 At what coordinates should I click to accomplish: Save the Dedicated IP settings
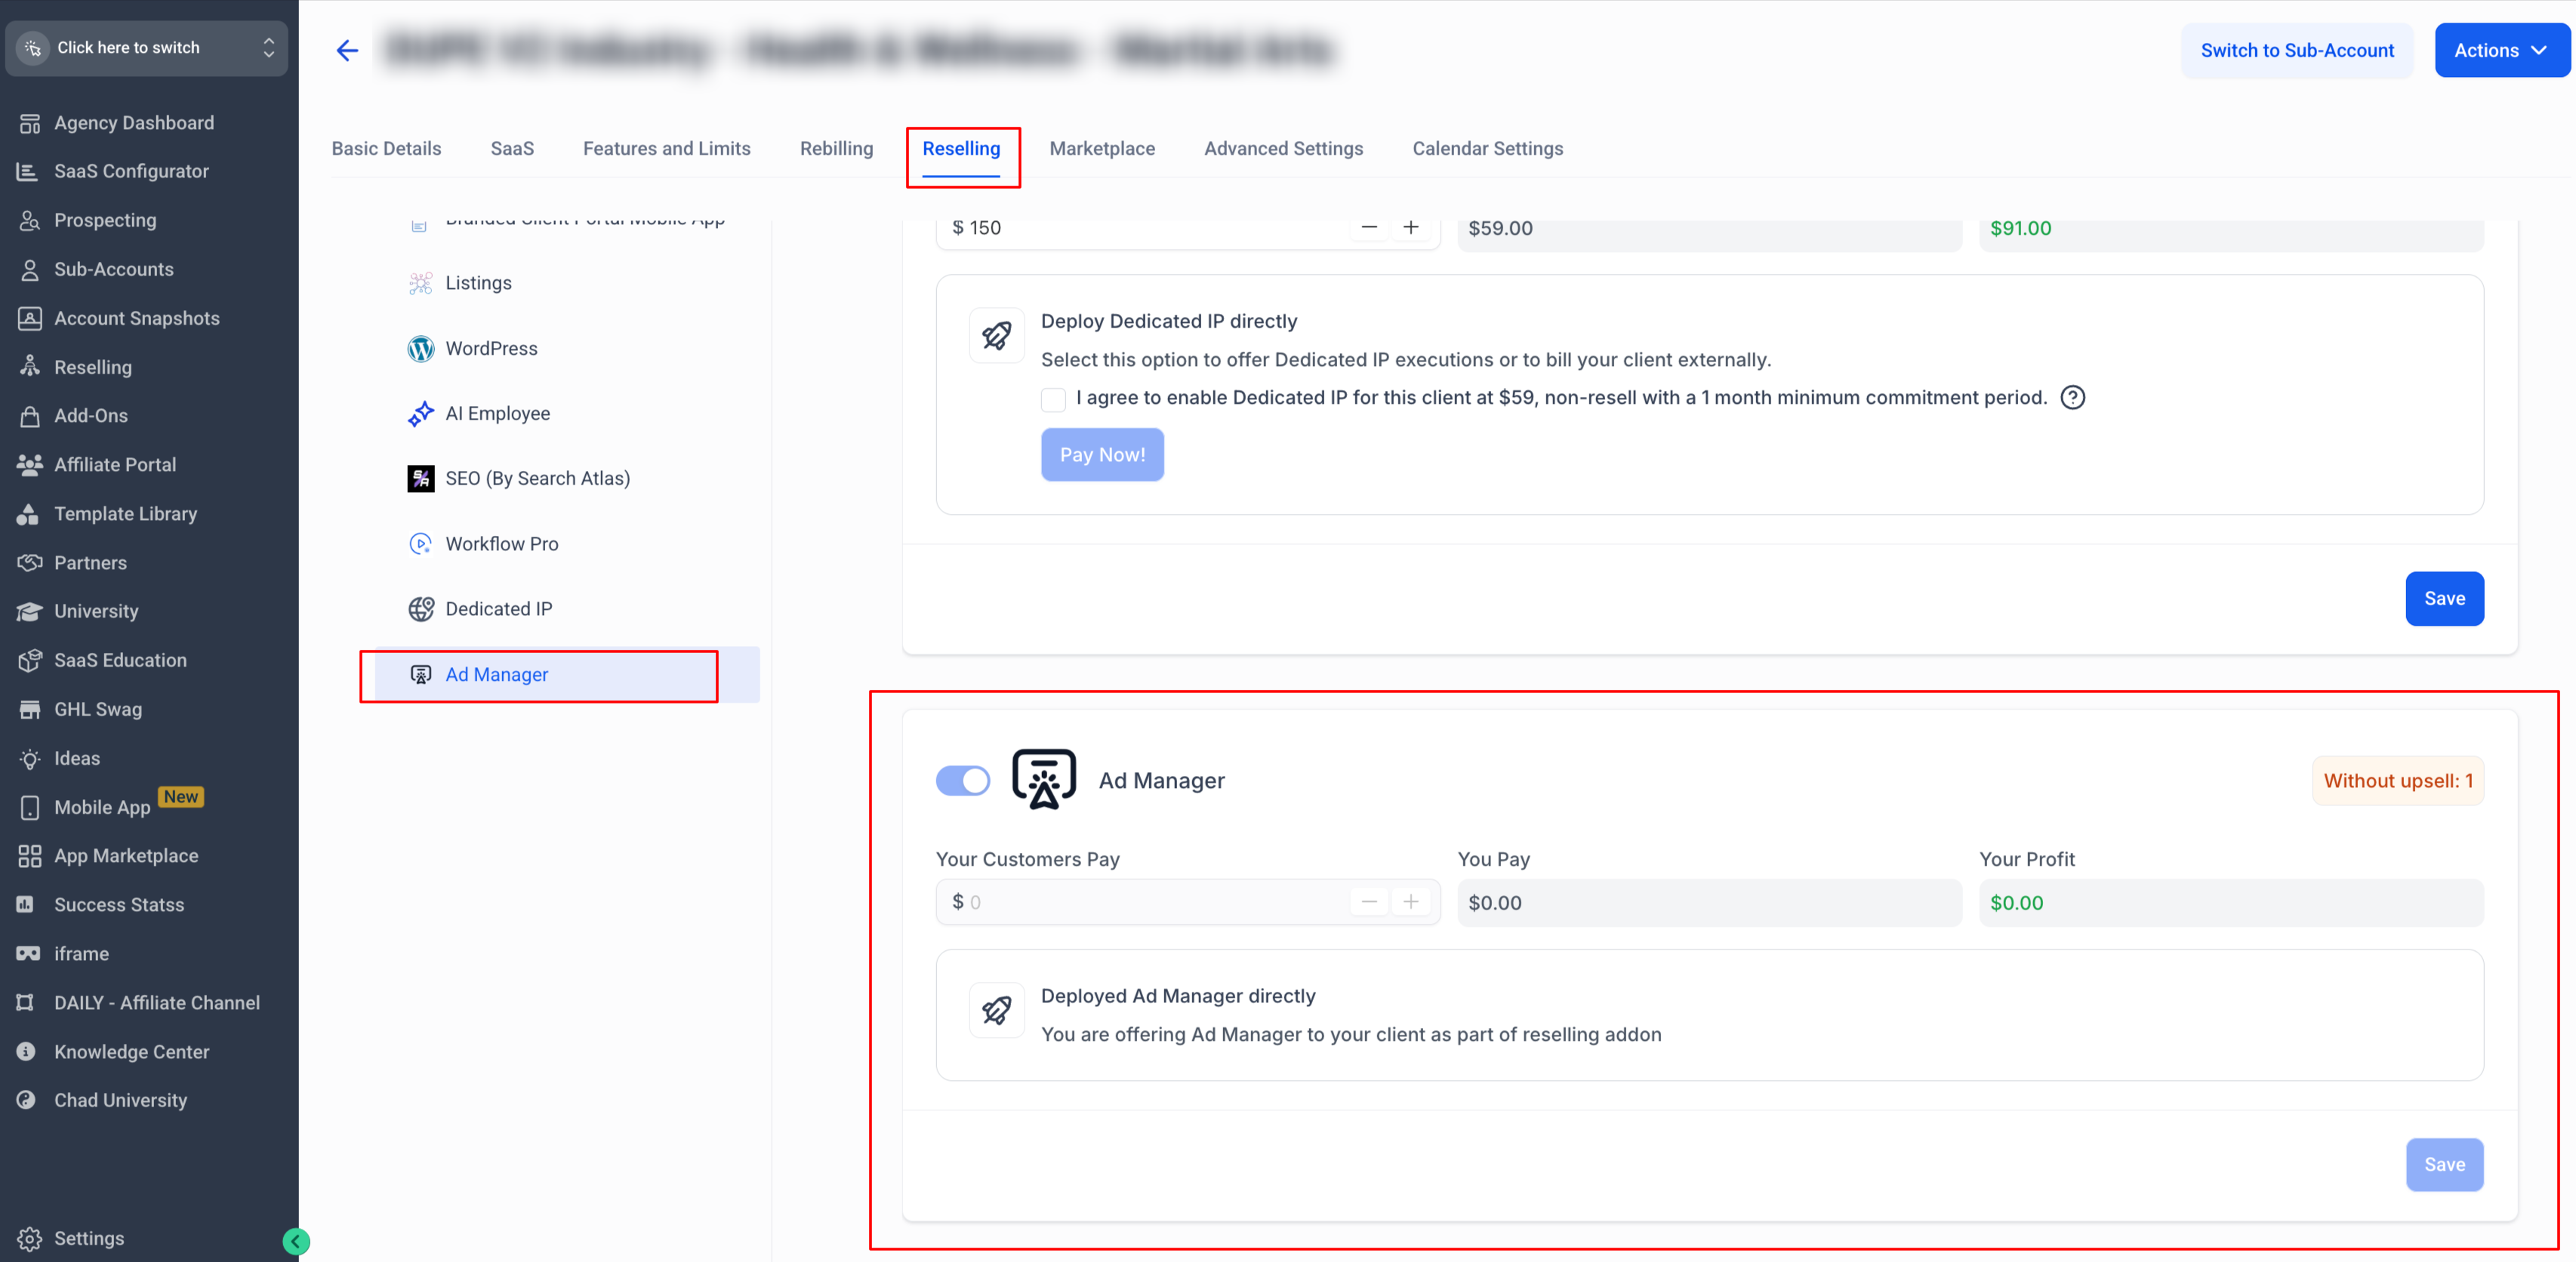tap(2443, 598)
